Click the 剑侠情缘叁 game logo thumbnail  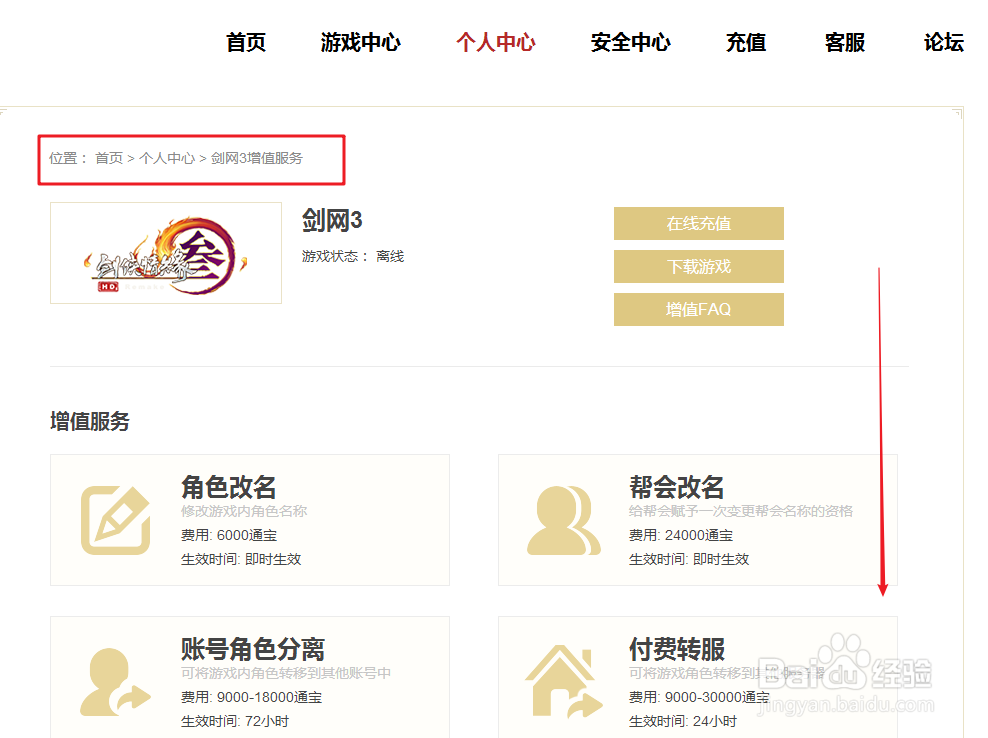coord(166,253)
